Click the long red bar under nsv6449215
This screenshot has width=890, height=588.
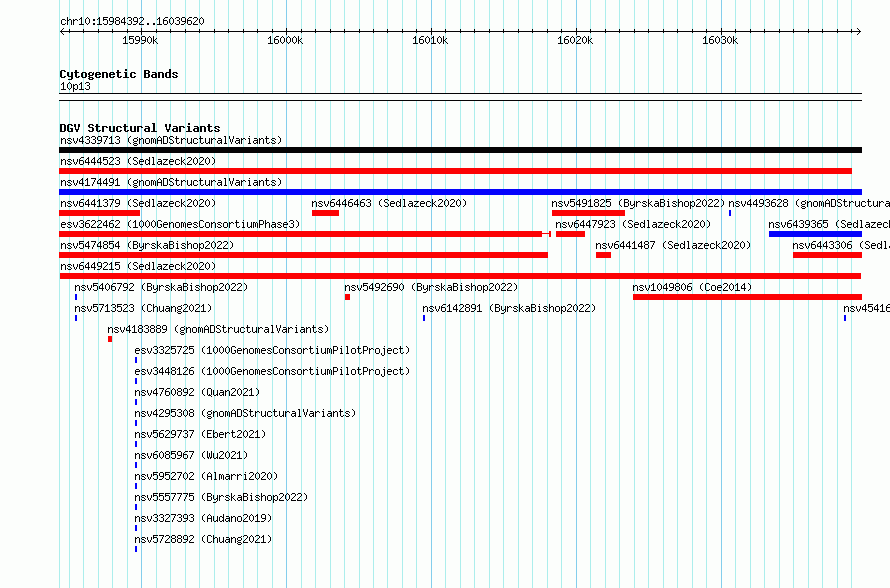[x=460, y=276]
